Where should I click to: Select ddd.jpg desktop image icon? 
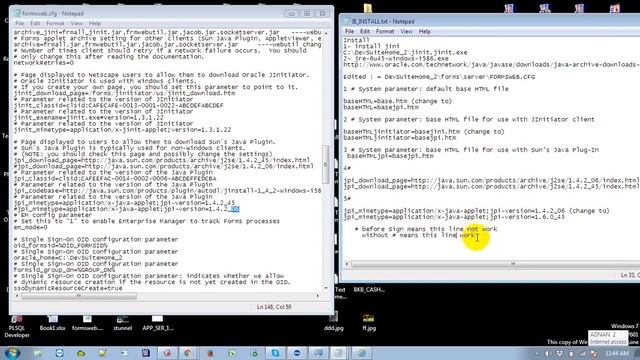(333, 322)
